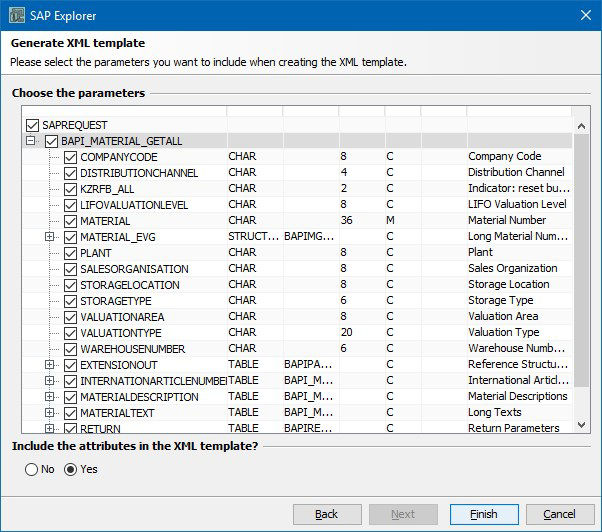Expand the EXTENSIONOUT table node
This screenshot has width=602, height=532.
[49, 364]
